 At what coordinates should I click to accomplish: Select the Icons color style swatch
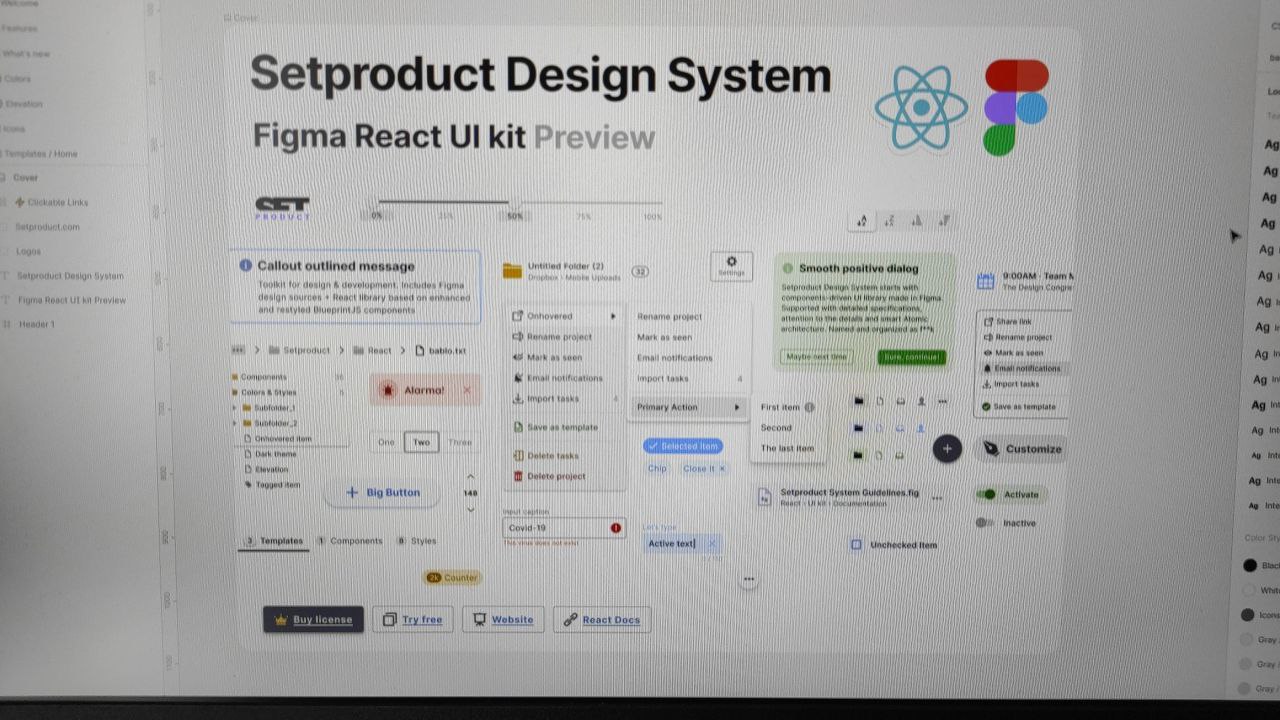pos(1248,614)
